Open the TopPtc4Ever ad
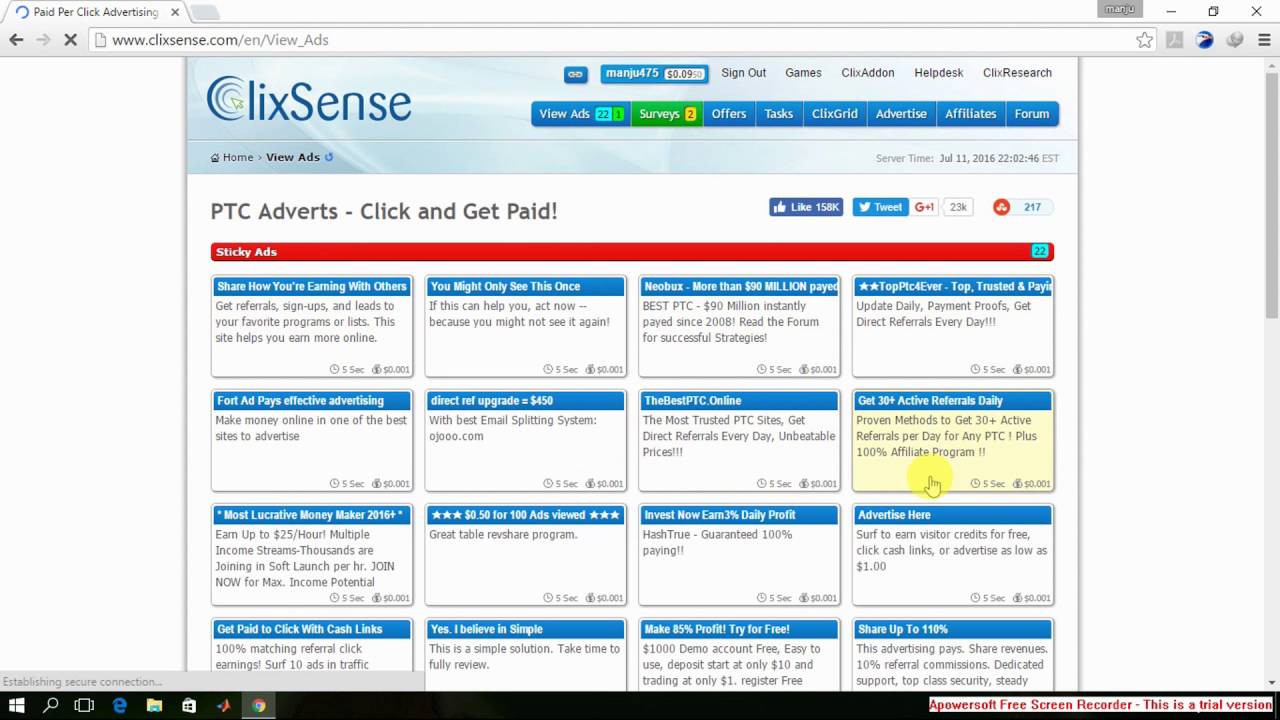This screenshot has width=1280, height=720. (x=953, y=326)
